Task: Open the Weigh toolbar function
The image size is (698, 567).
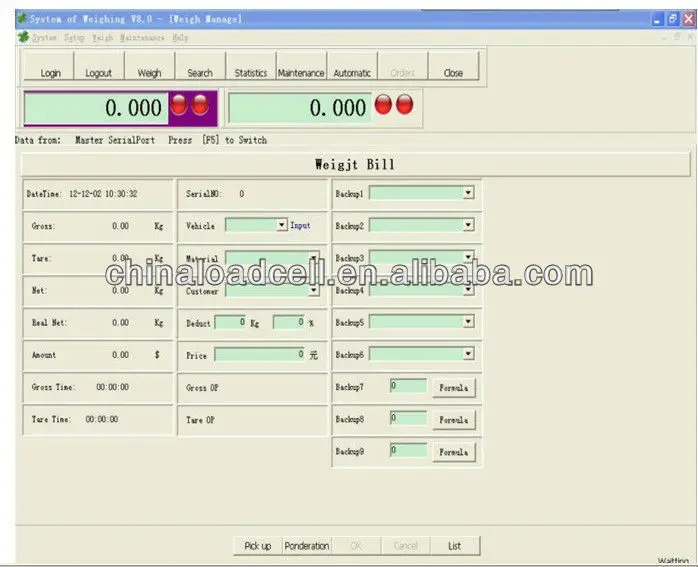Action: point(149,72)
